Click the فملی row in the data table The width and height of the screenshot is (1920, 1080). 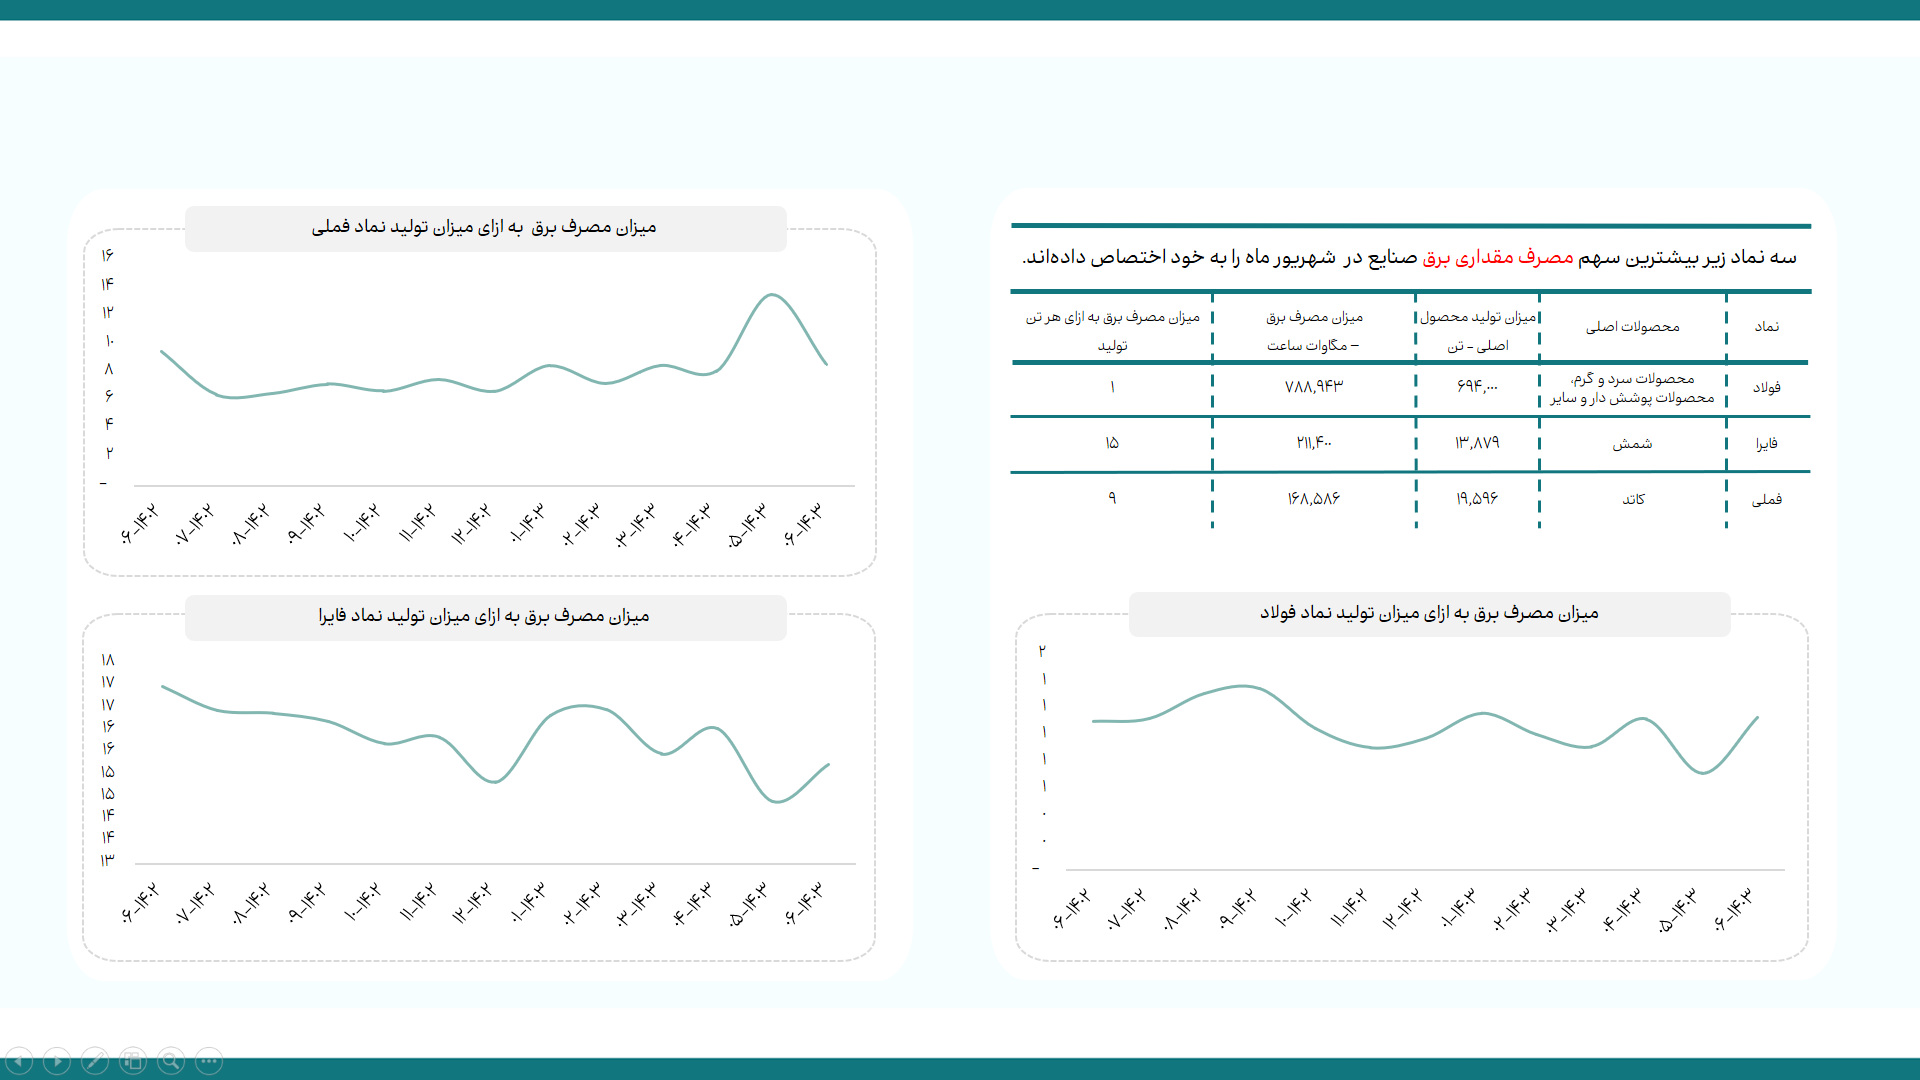(1424, 498)
